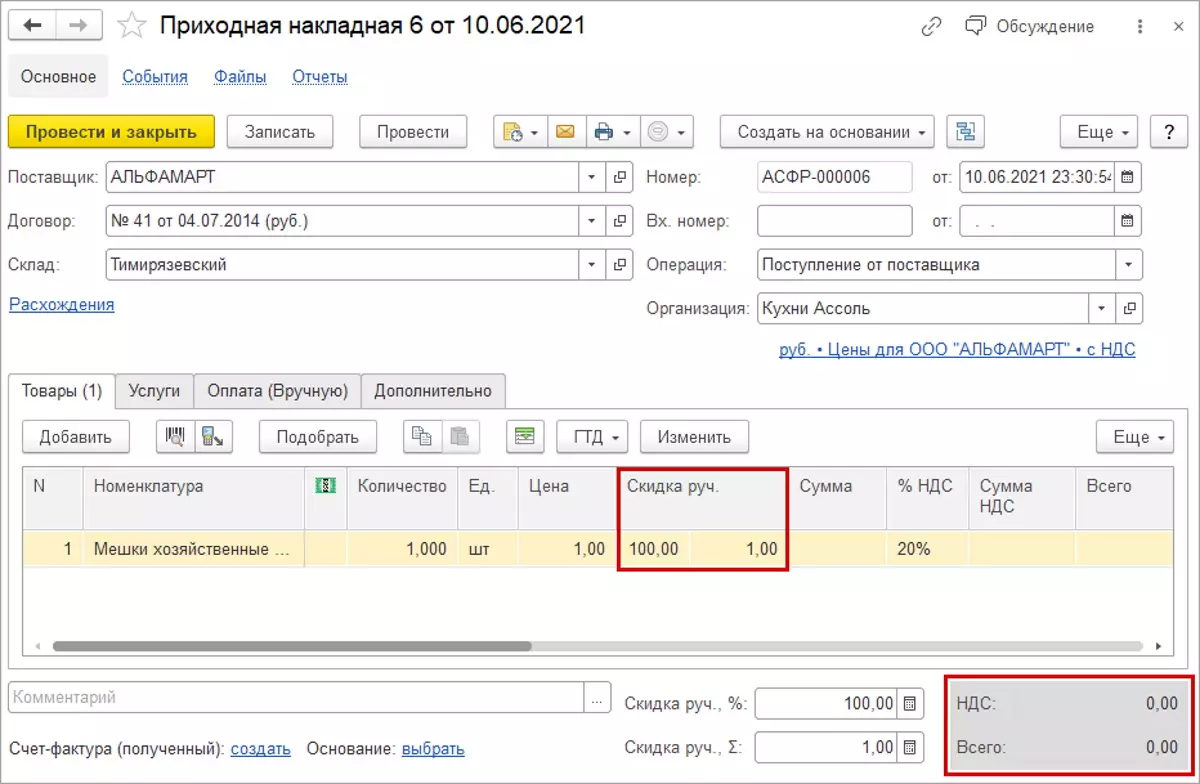Screen dimensions: 1200x784
Task: Expand the document-with-clock icon dropdown arrow
Action: pyautogui.click(x=535, y=132)
